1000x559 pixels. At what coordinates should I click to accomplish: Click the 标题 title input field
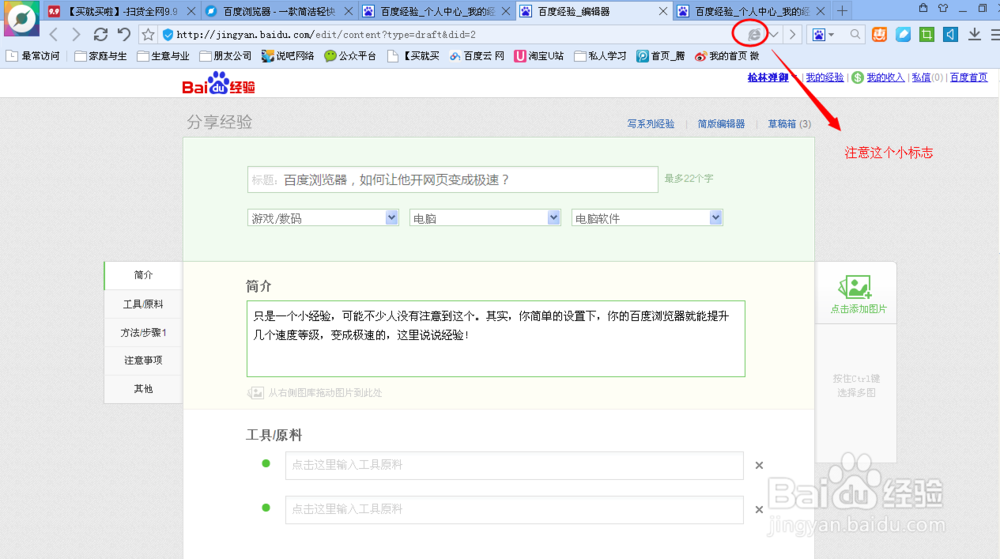click(452, 180)
